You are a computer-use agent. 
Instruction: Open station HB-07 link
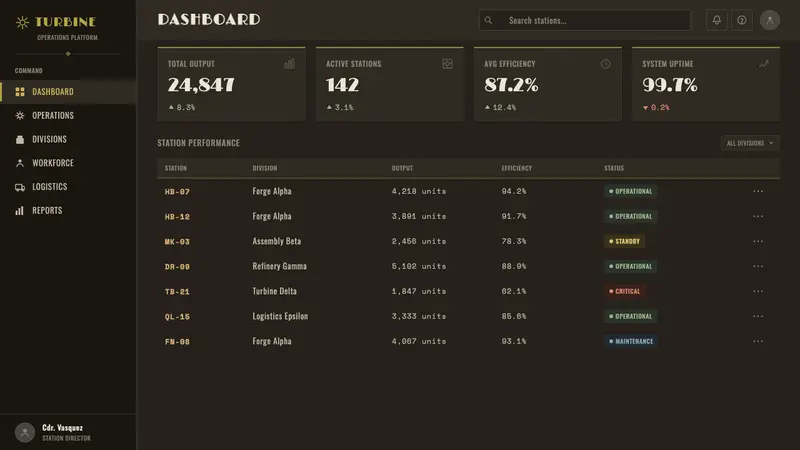pos(177,192)
